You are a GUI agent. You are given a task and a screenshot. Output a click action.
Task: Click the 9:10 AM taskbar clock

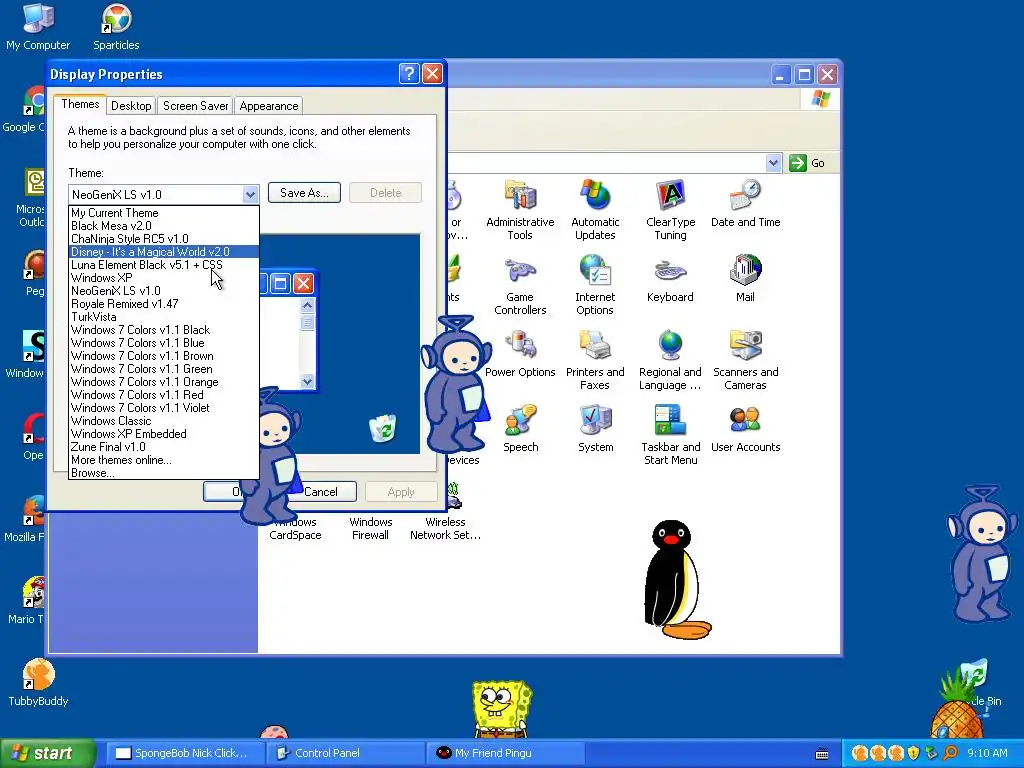click(987, 753)
